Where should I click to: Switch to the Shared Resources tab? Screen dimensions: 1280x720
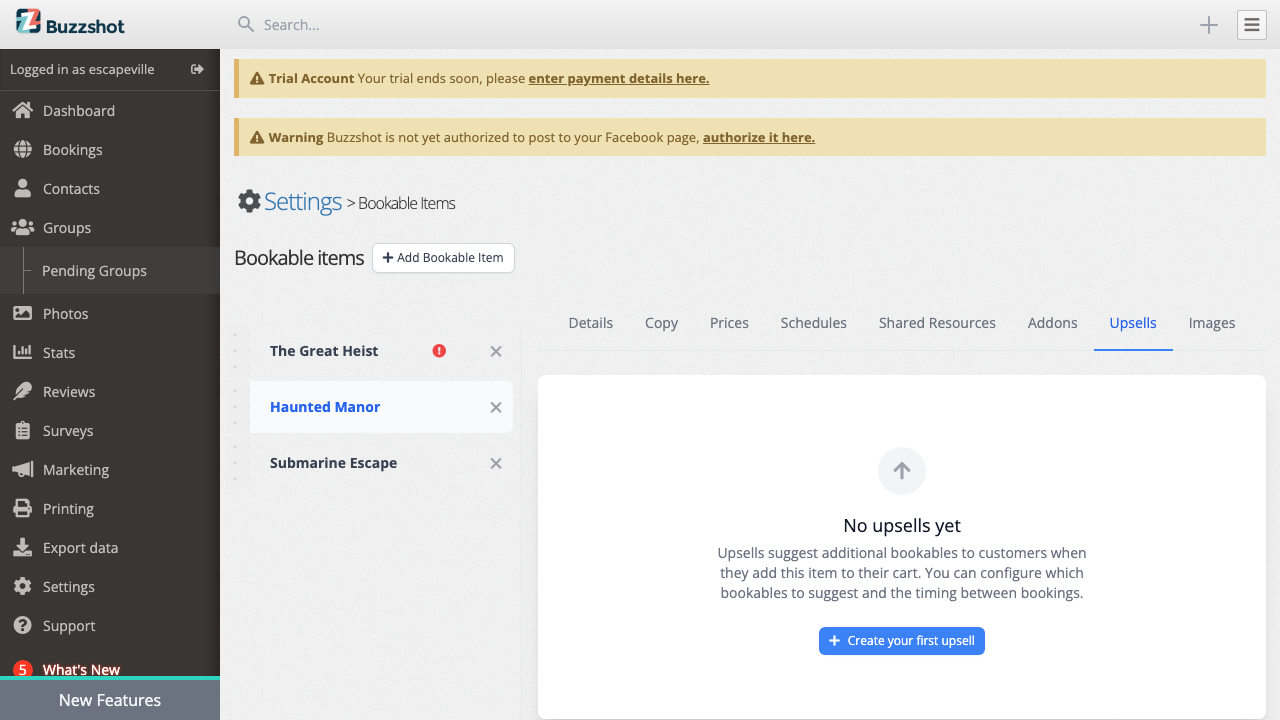pos(937,322)
